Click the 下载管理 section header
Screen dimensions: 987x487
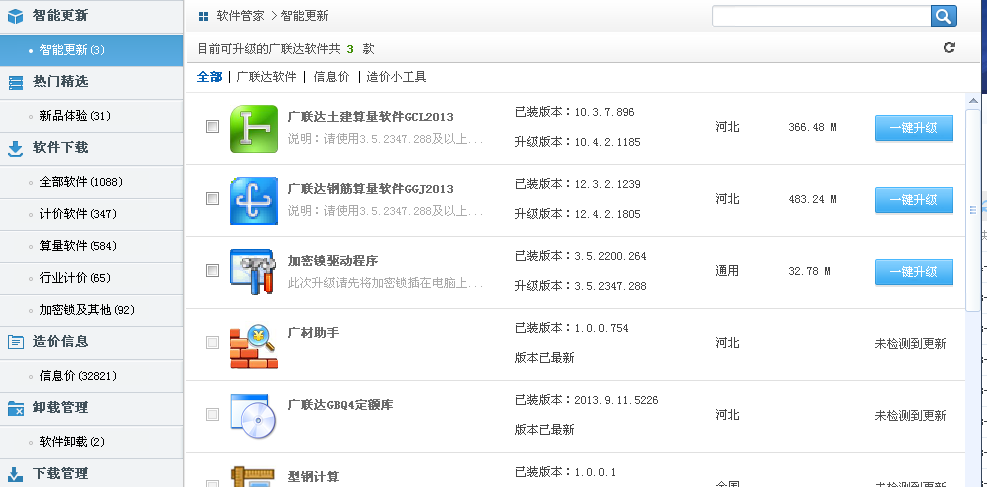point(92,474)
